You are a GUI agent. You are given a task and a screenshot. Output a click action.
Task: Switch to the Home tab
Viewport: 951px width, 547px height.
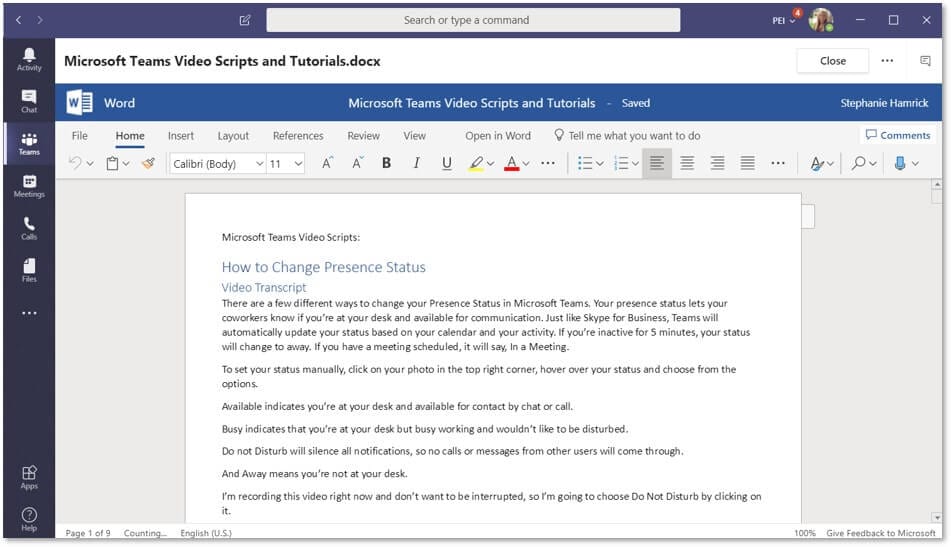coord(130,136)
